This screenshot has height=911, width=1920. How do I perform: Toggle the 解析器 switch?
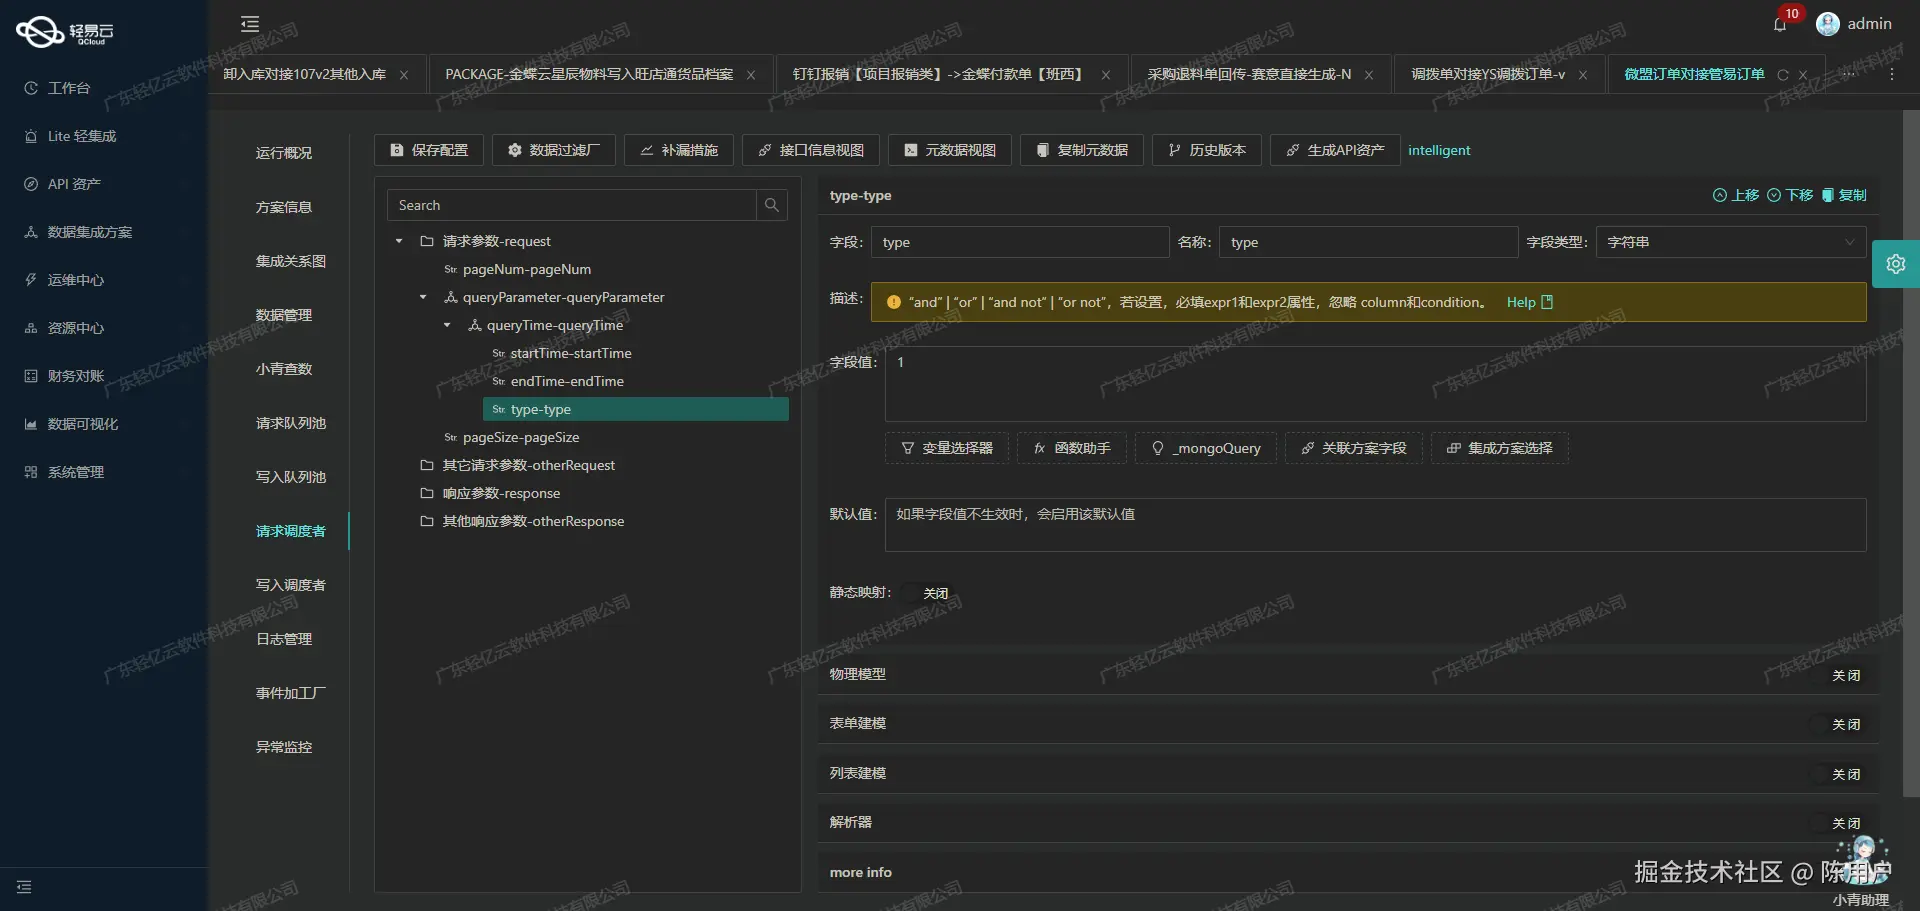(x=1838, y=823)
